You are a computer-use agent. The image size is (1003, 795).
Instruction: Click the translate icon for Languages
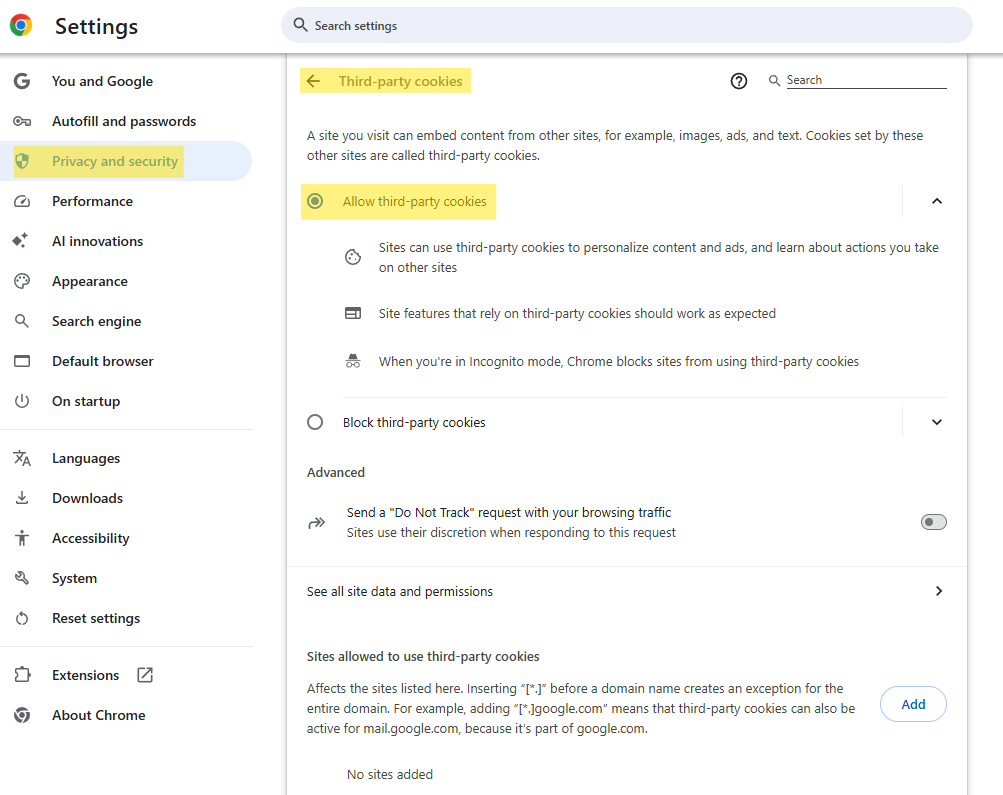pos(22,458)
